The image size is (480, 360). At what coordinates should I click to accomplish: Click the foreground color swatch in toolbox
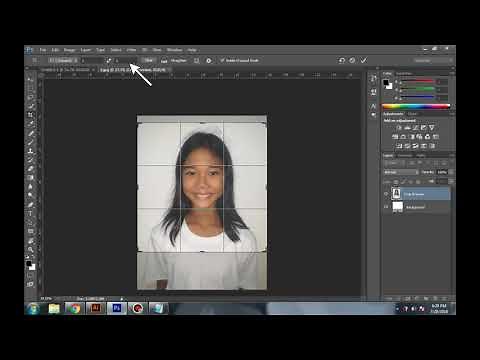click(29, 264)
